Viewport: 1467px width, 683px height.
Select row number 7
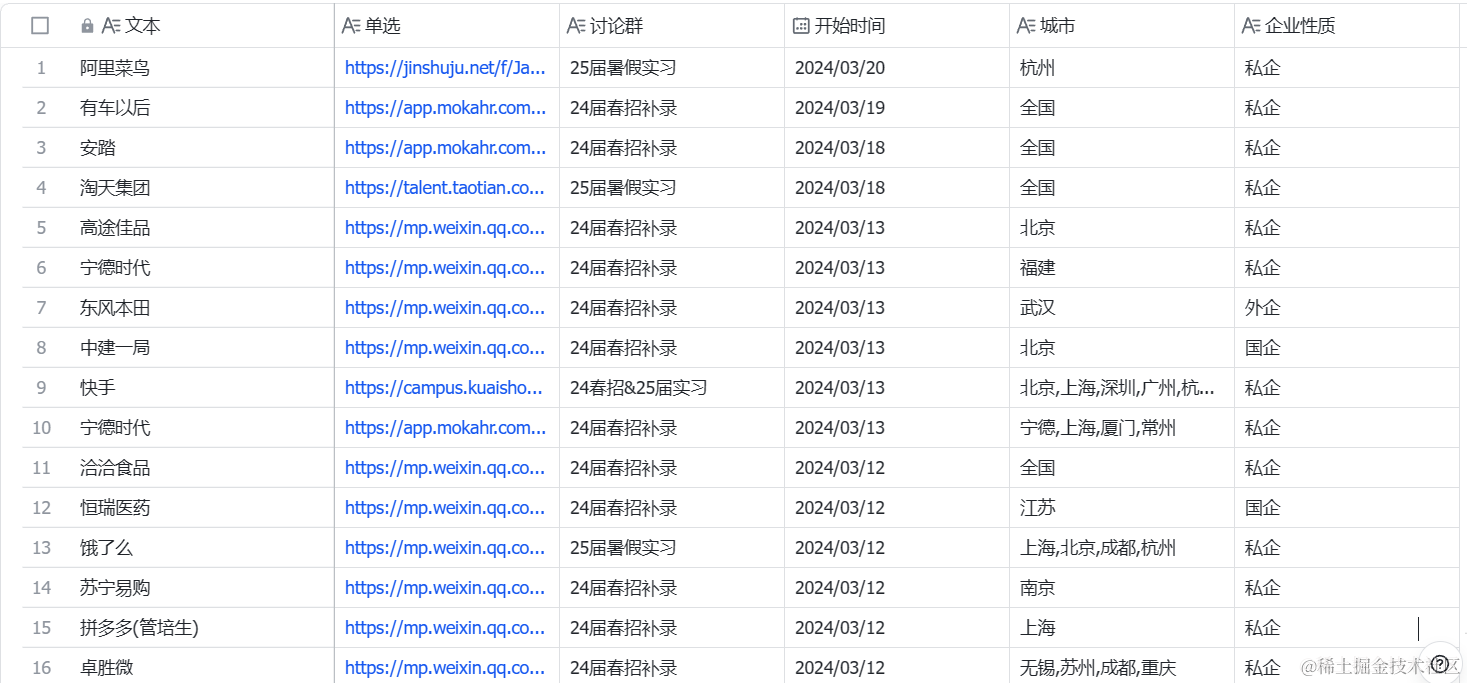(41, 308)
